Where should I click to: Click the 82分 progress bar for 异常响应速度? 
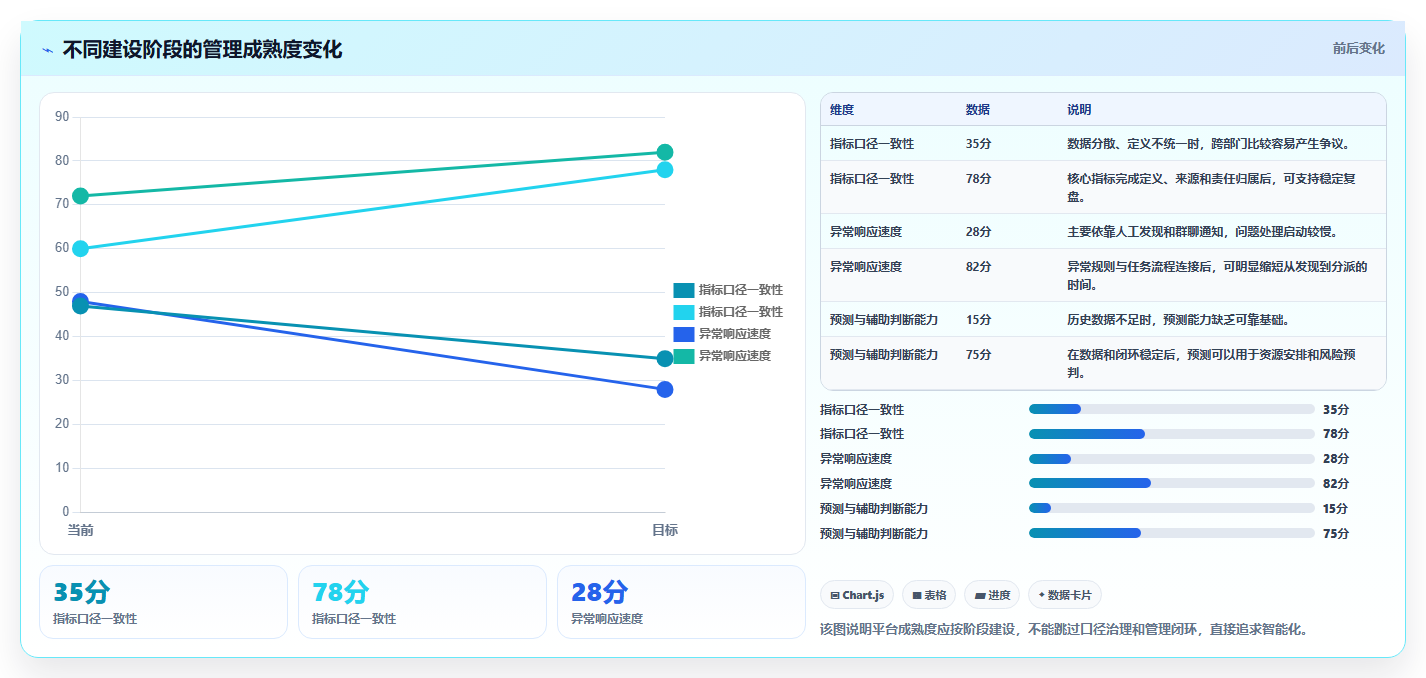pos(1171,483)
